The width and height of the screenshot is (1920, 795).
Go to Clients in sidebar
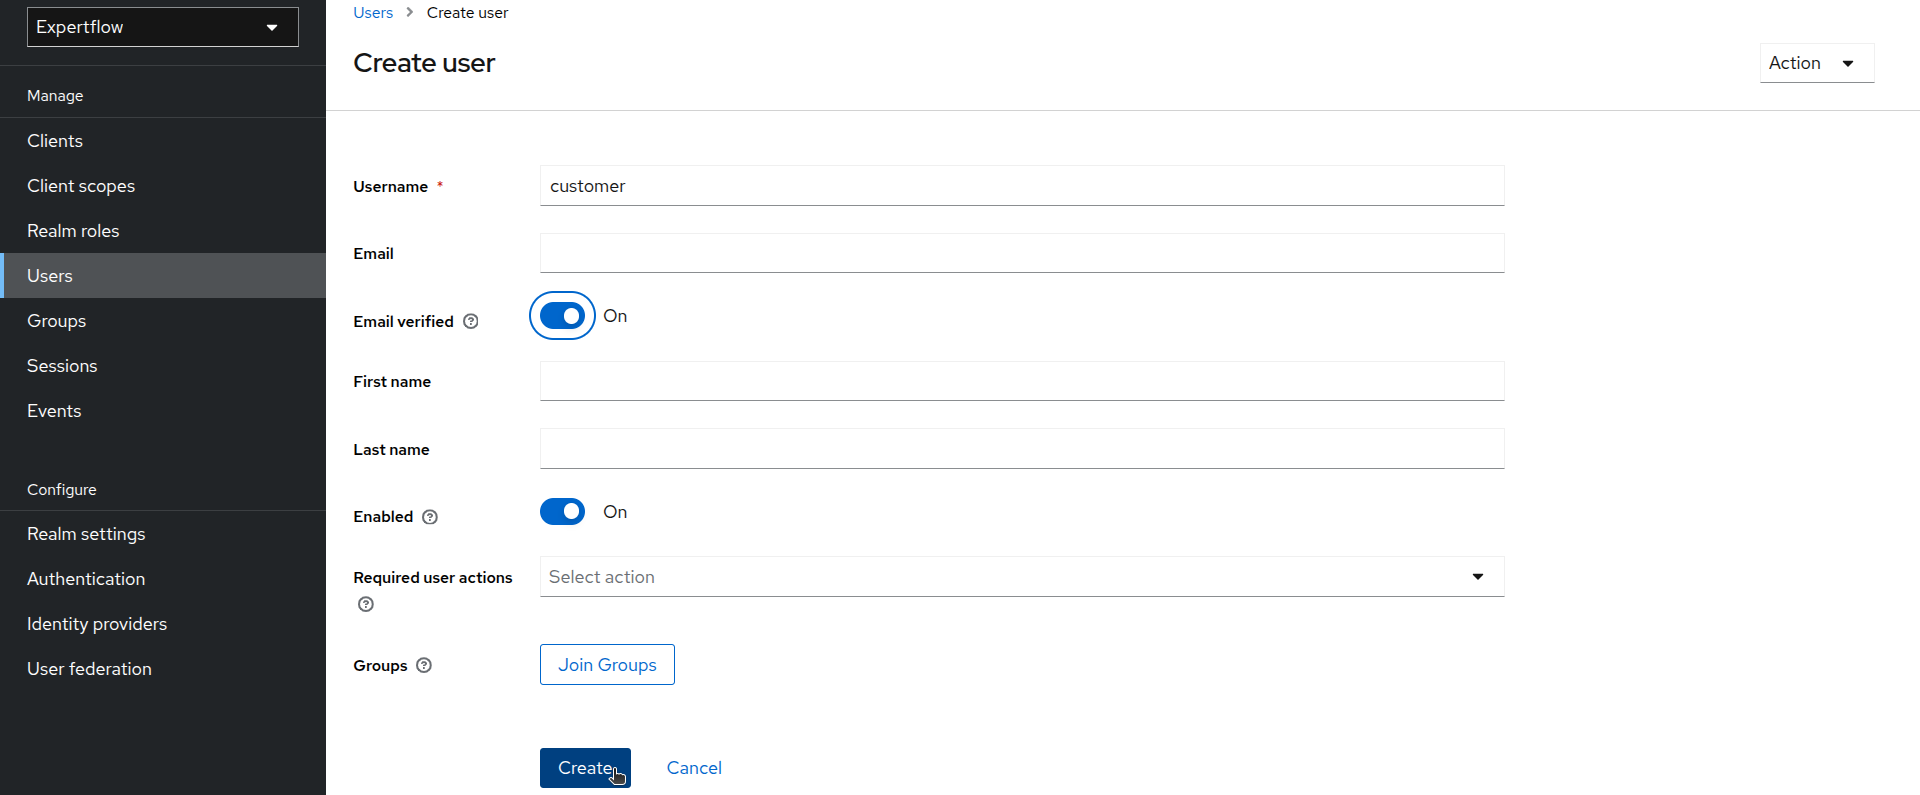point(55,141)
